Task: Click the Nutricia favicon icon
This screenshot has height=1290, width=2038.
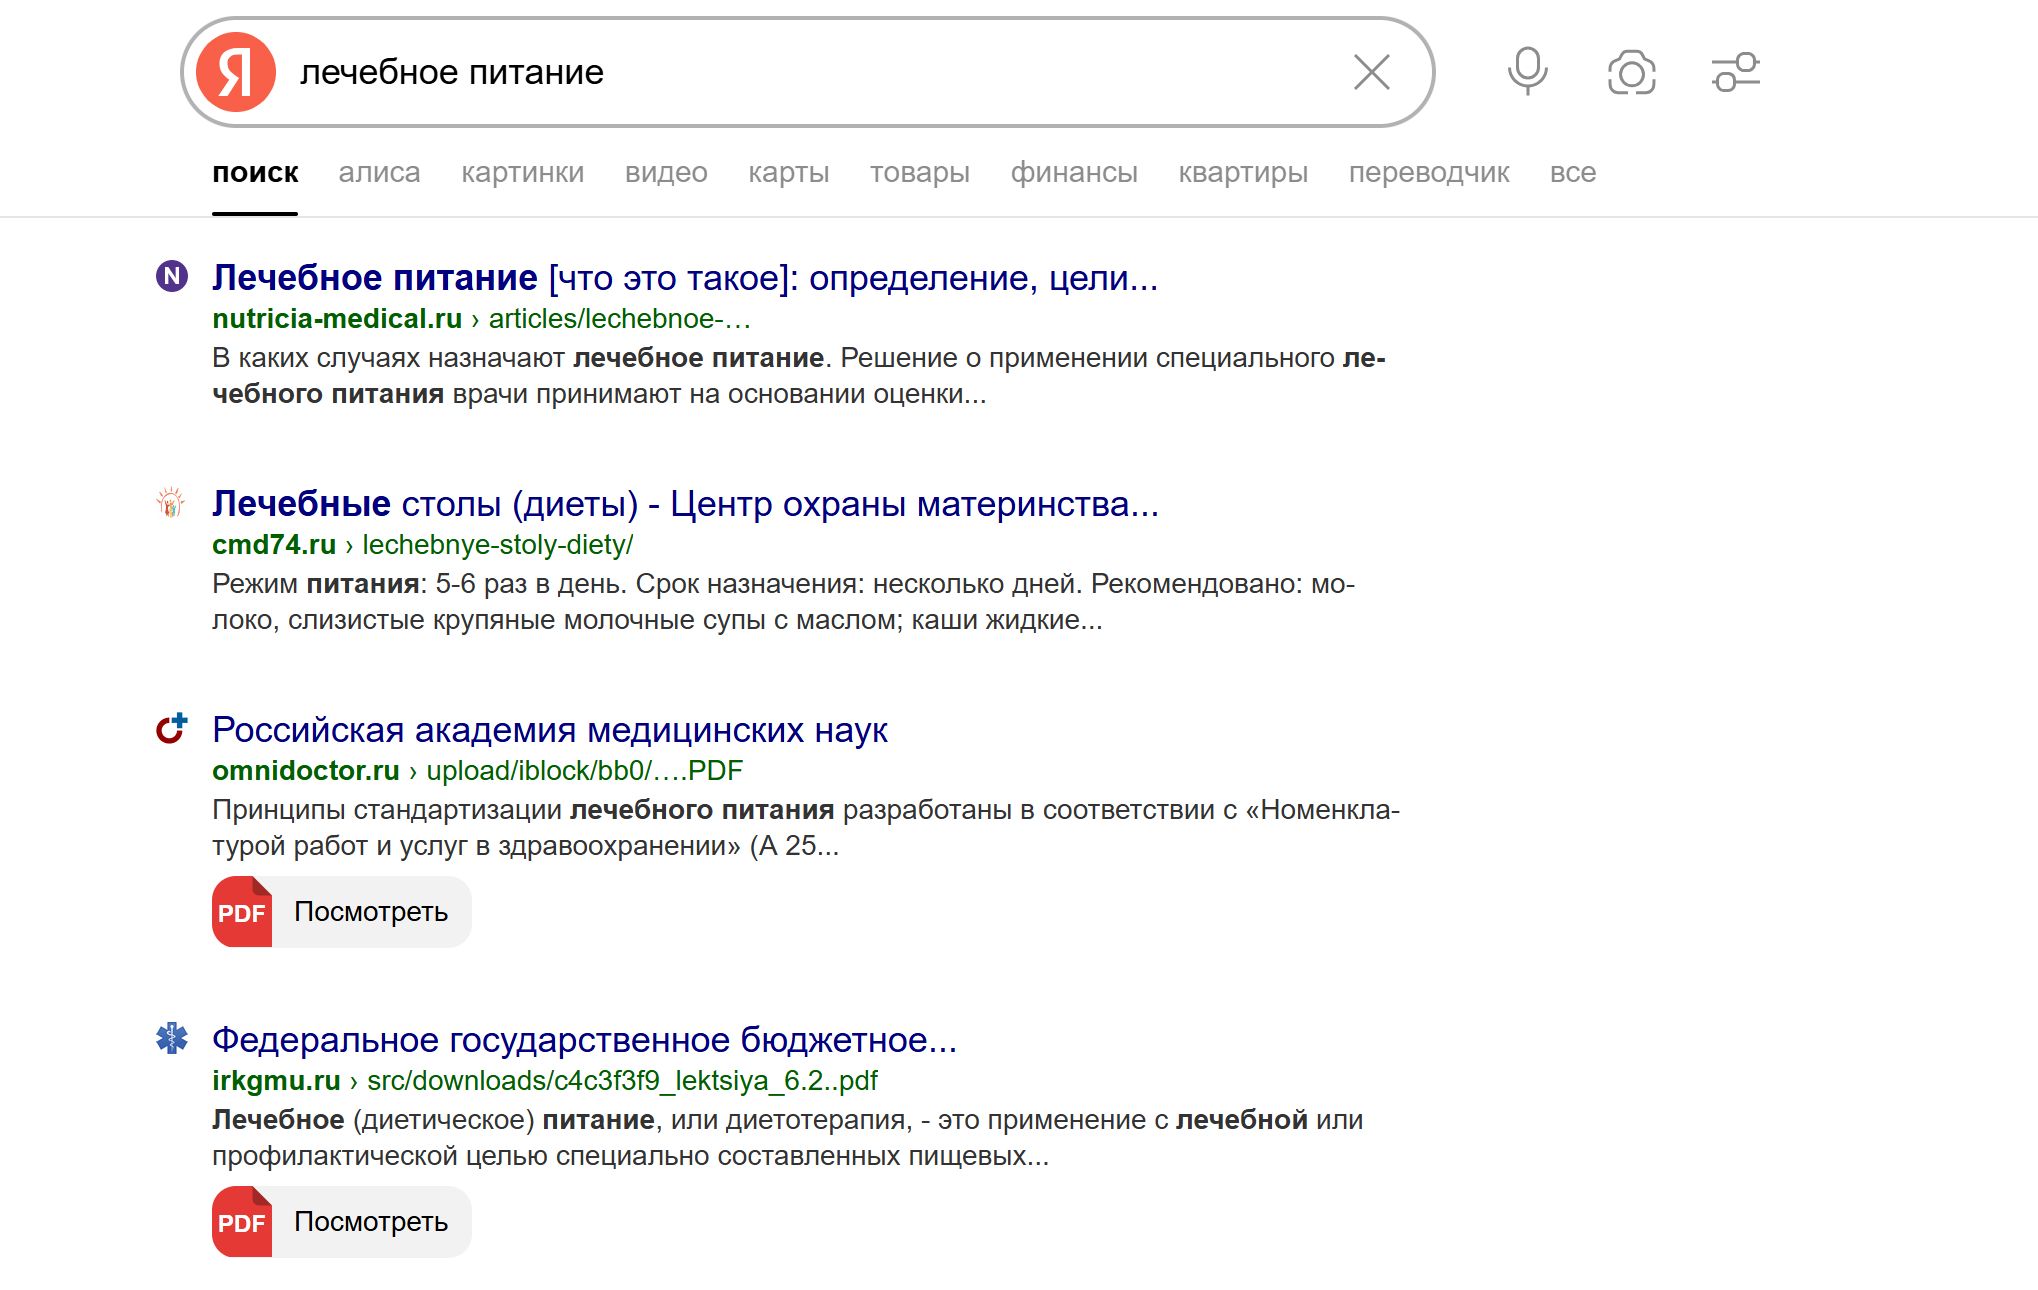Action: pyautogui.click(x=172, y=276)
